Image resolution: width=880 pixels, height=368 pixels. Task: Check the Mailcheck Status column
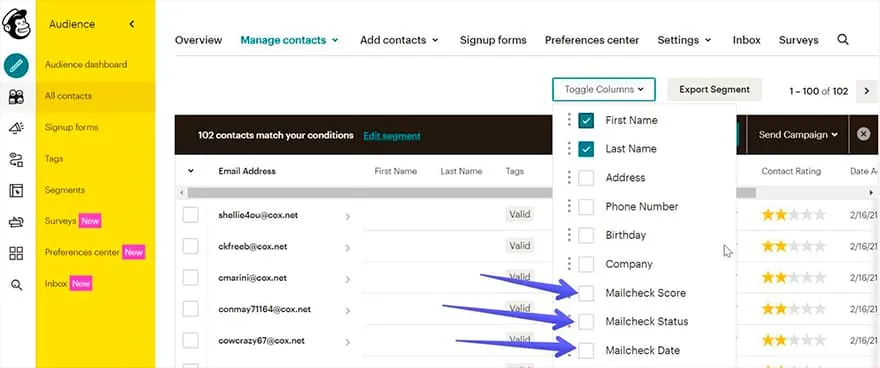(586, 321)
